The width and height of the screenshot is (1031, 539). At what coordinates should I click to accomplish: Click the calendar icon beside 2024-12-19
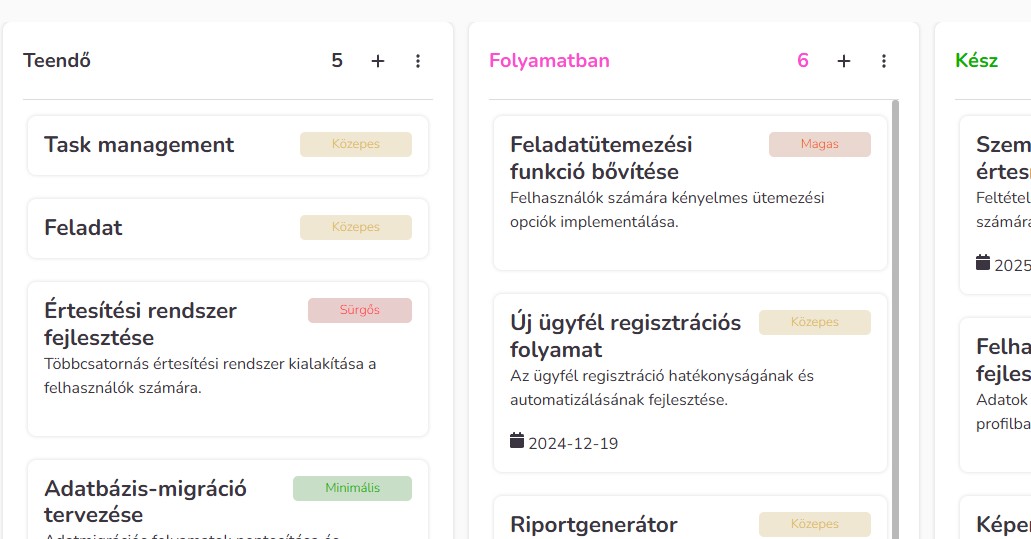(517, 441)
